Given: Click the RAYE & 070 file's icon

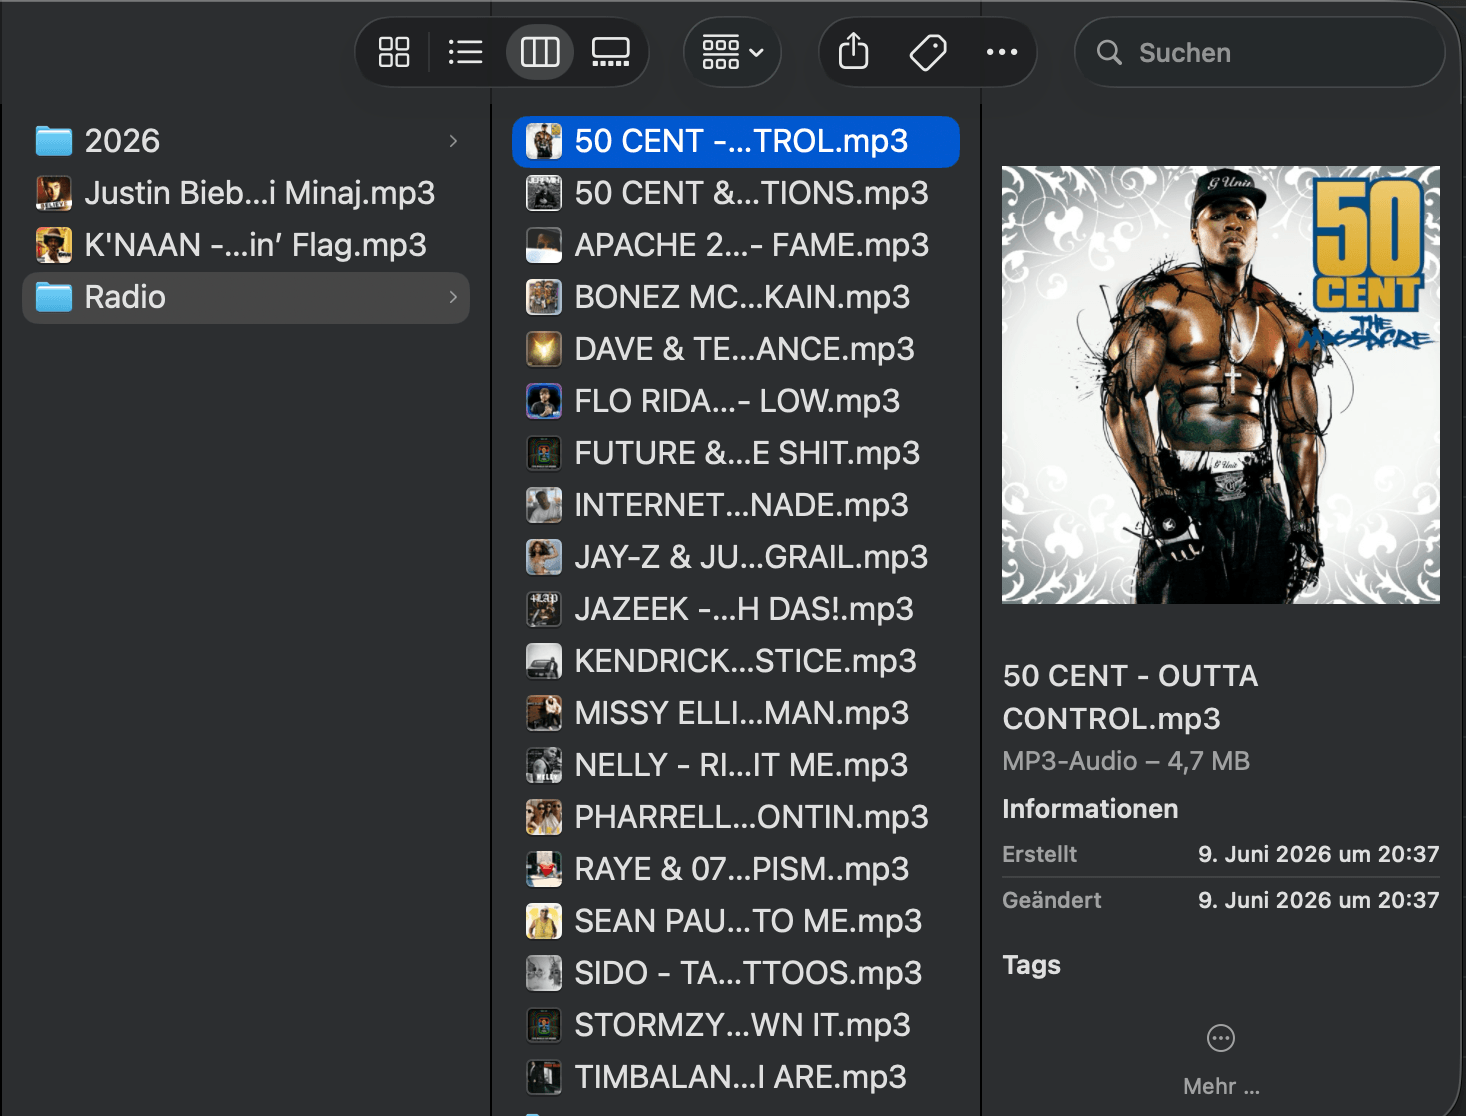Looking at the screenshot, I should [x=544, y=869].
